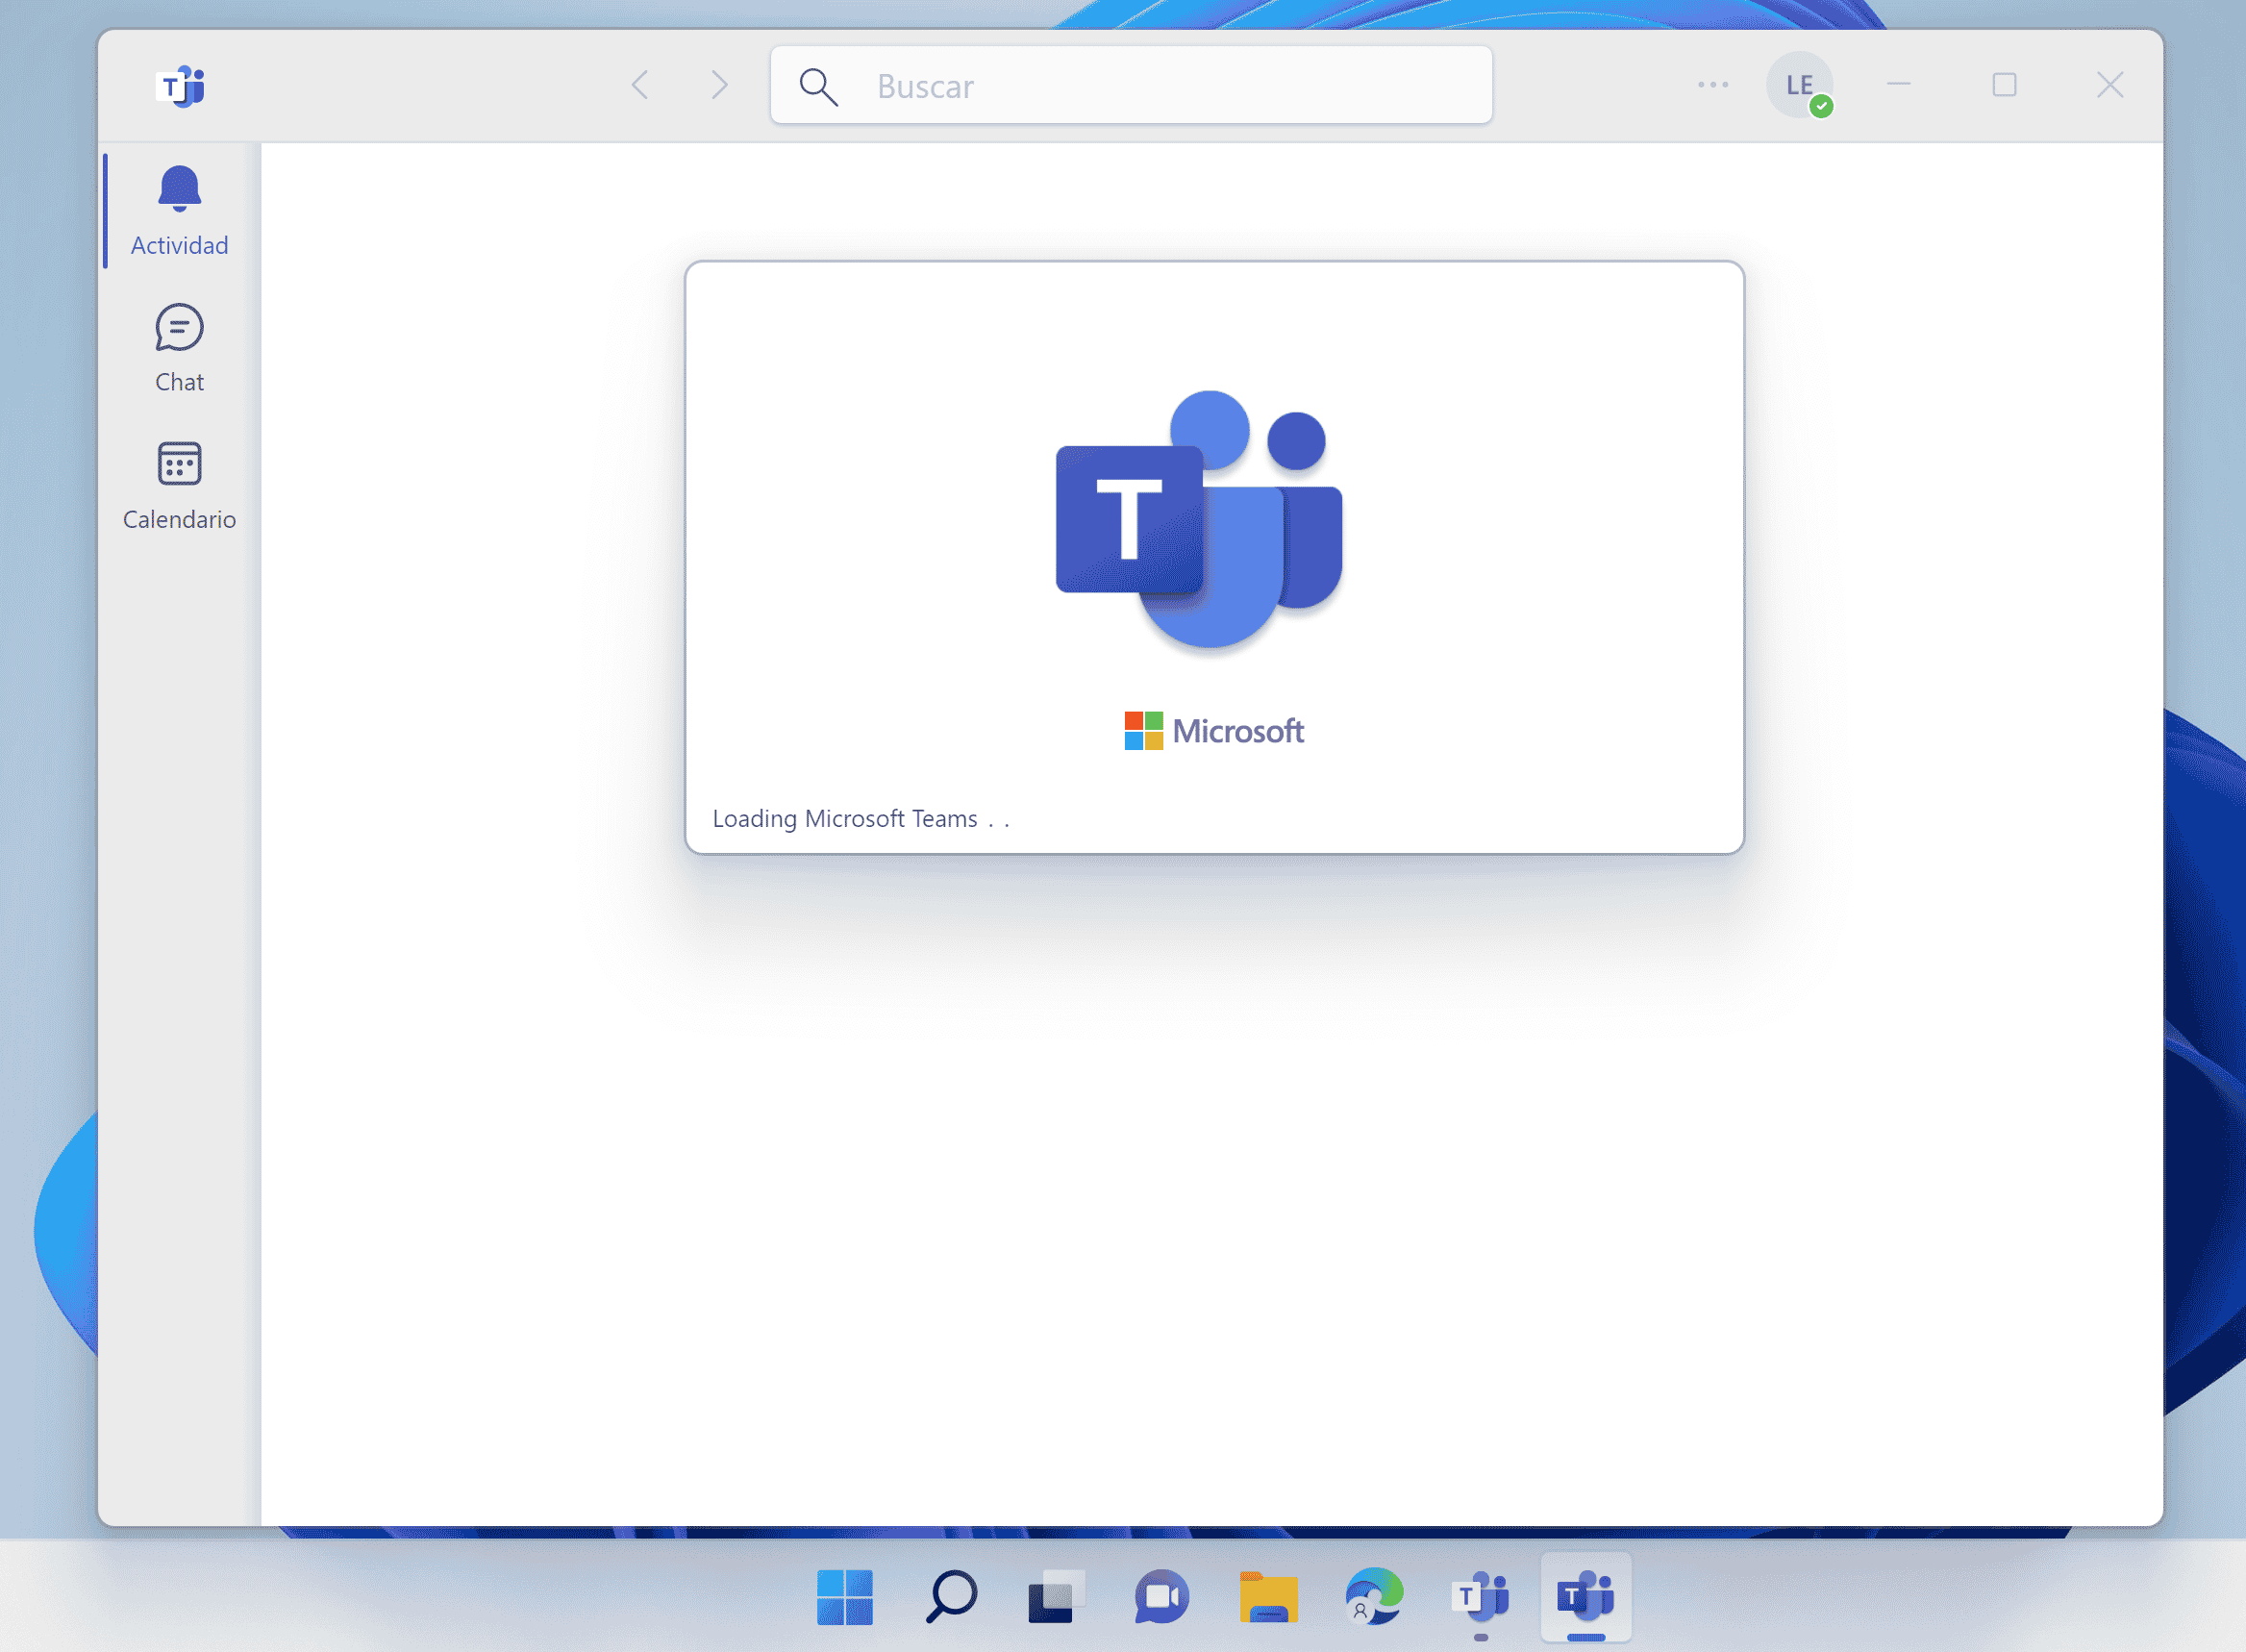The image size is (2246, 1652).
Task: Click the Microsoft logo on splash screen
Action: click(x=1214, y=731)
